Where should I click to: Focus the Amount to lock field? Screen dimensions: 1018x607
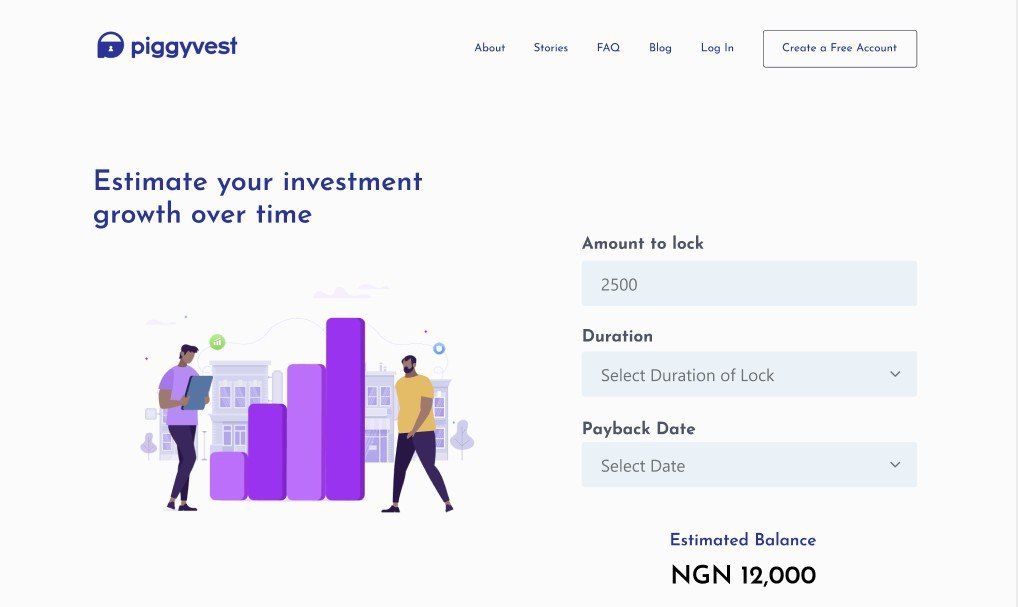(x=749, y=284)
